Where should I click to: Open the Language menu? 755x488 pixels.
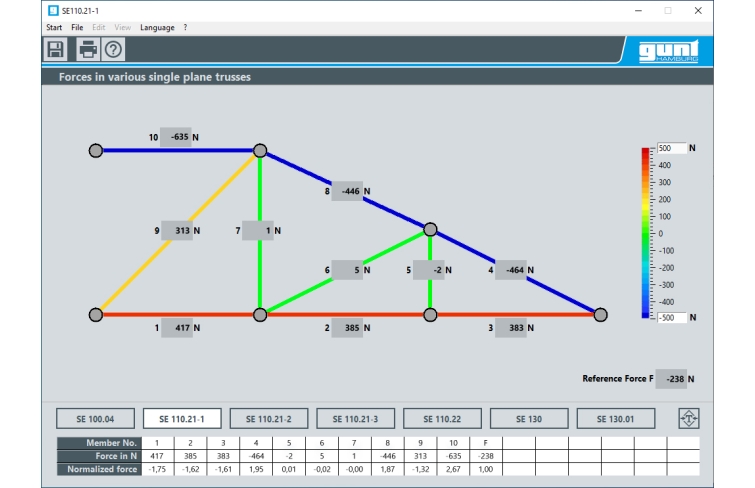point(156,27)
